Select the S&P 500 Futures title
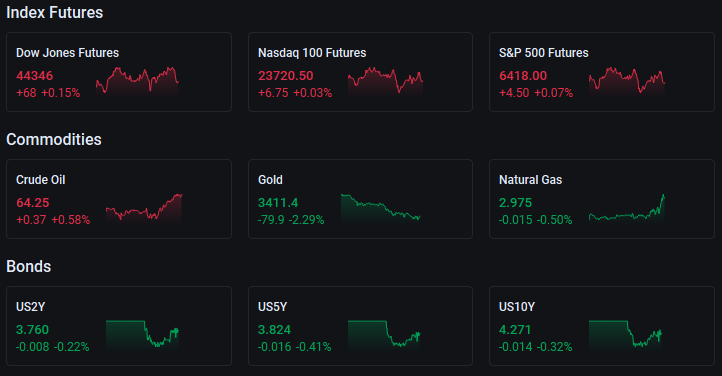Viewport: 722px width, 376px height. pos(543,53)
